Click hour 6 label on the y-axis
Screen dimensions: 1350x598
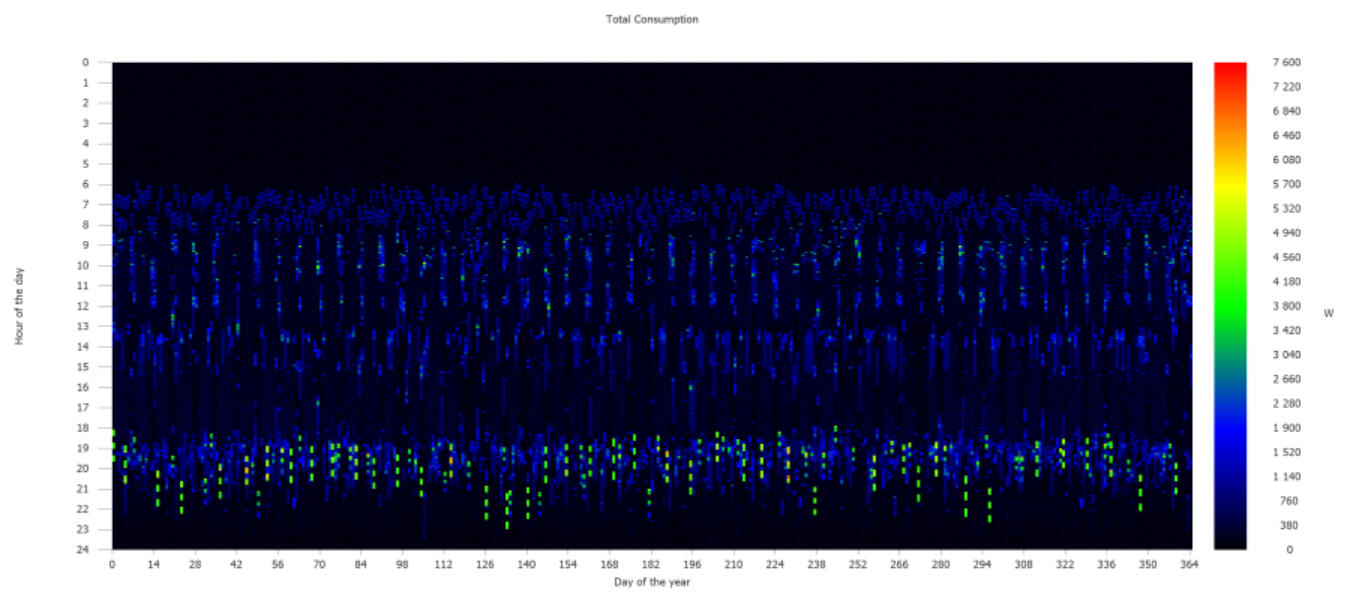click(87, 184)
